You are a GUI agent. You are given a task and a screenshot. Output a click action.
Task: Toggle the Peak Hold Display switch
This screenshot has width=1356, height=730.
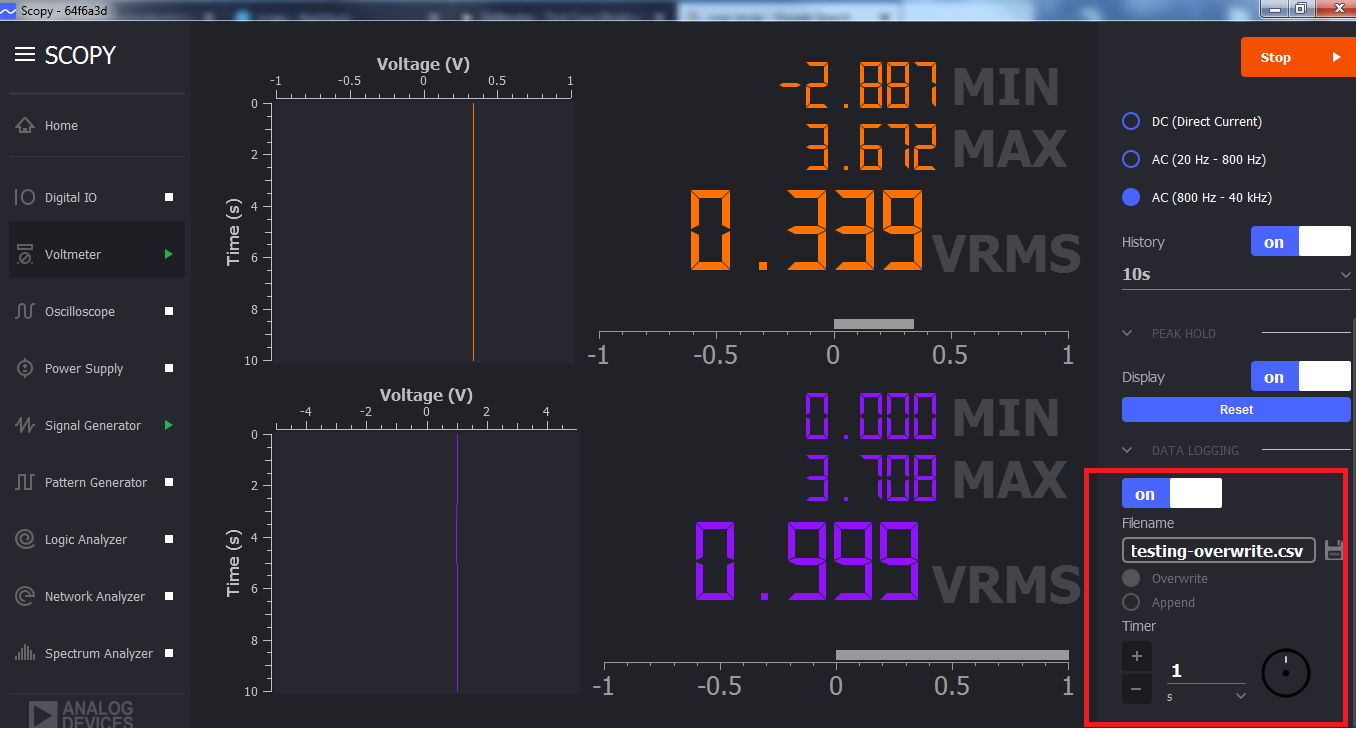[x=1300, y=377]
